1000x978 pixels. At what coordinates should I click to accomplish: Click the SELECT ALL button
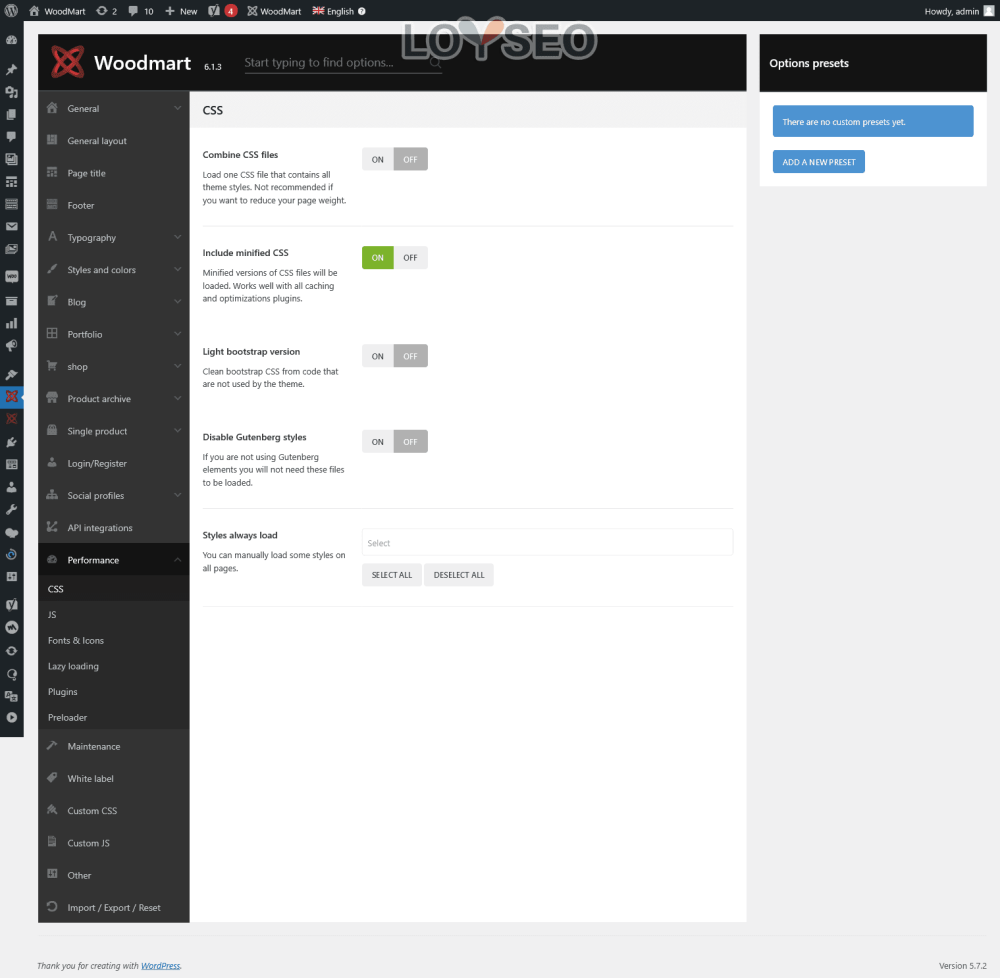(392, 575)
